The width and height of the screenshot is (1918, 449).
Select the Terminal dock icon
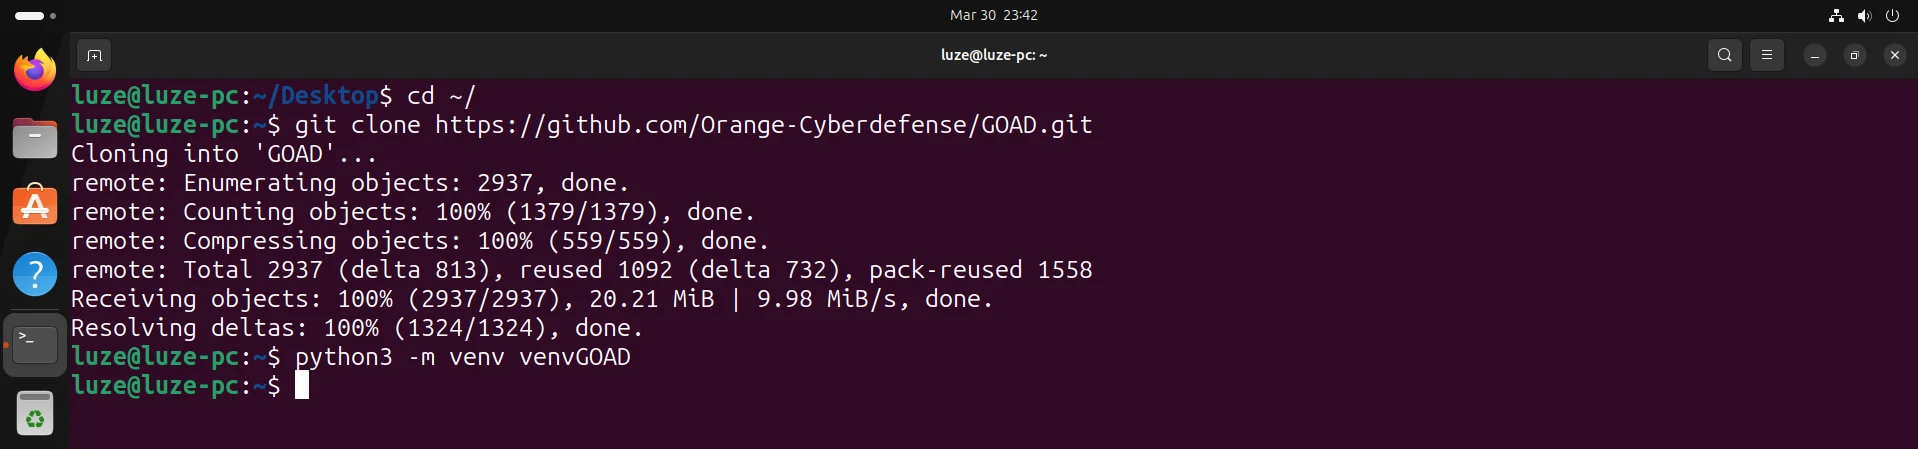[x=35, y=345]
